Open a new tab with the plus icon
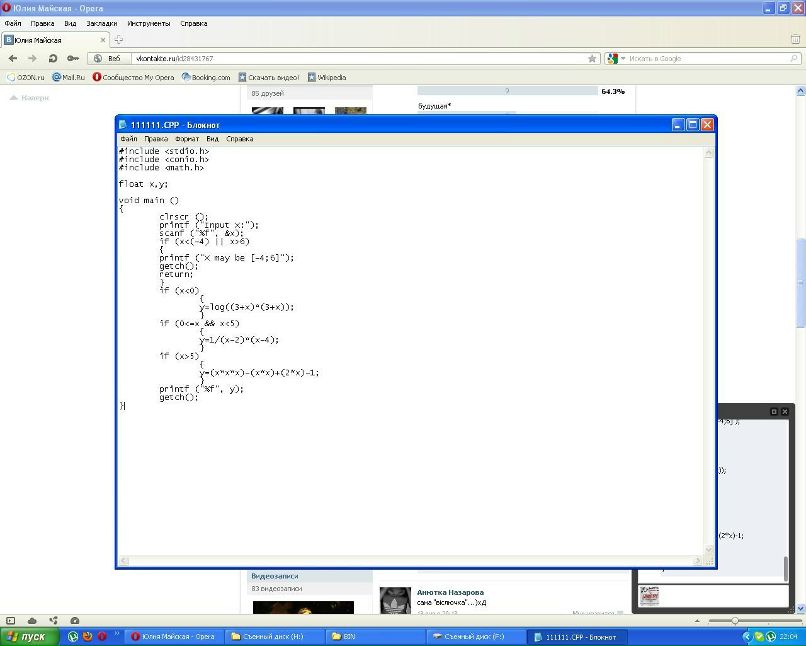 tap(119, 40)
